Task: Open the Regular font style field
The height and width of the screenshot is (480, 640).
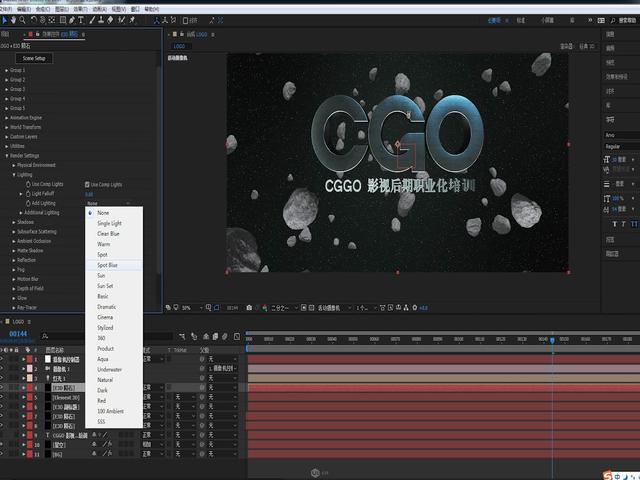Action: tap(622, 147)
